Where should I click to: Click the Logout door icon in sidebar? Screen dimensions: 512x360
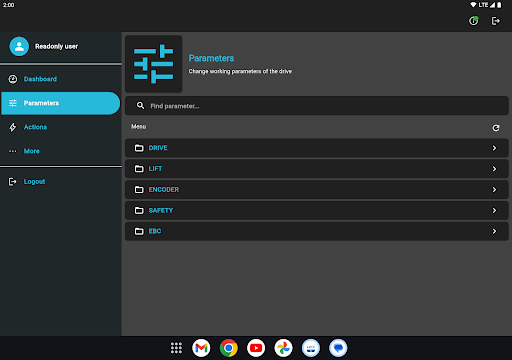(13, 182)
